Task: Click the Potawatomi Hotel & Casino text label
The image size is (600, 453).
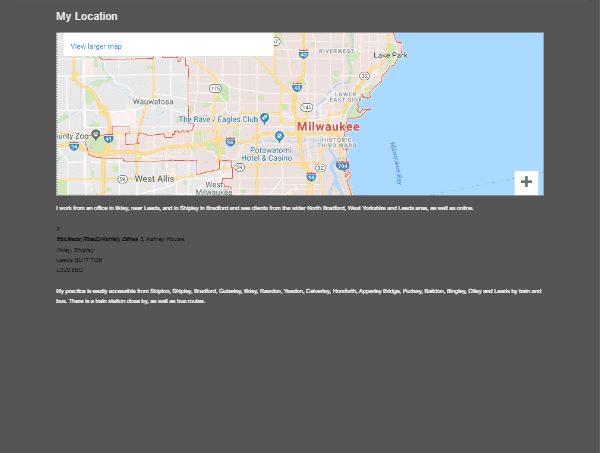Action: pos(267,154)
